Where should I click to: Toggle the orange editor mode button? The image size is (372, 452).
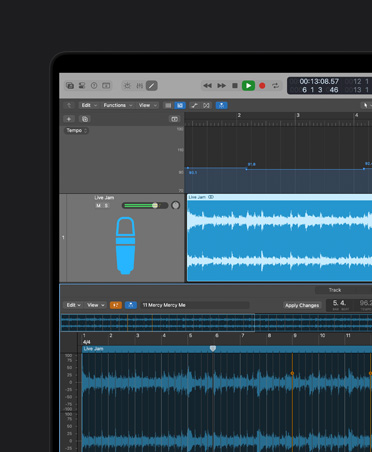coord(116,305)
